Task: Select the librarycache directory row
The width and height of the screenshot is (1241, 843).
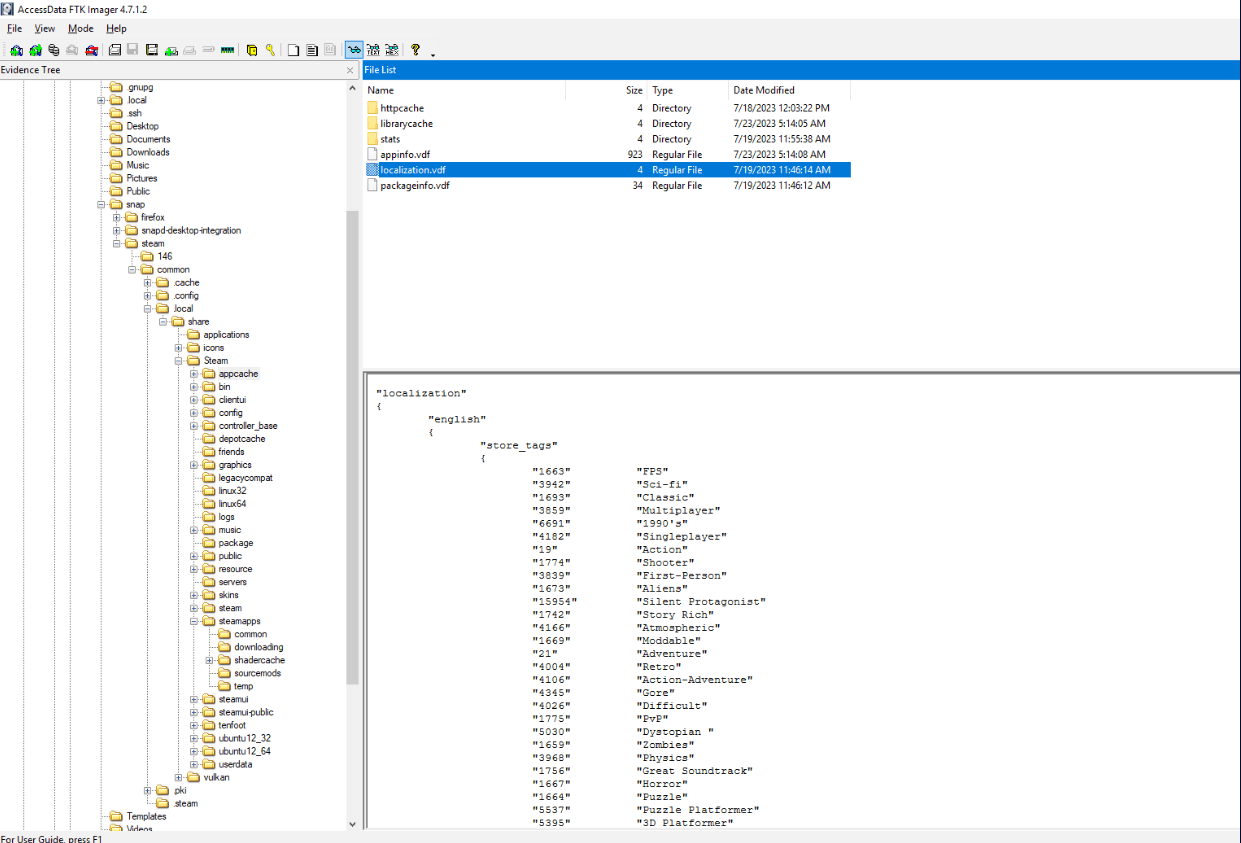Action: [x=606, y=123]
